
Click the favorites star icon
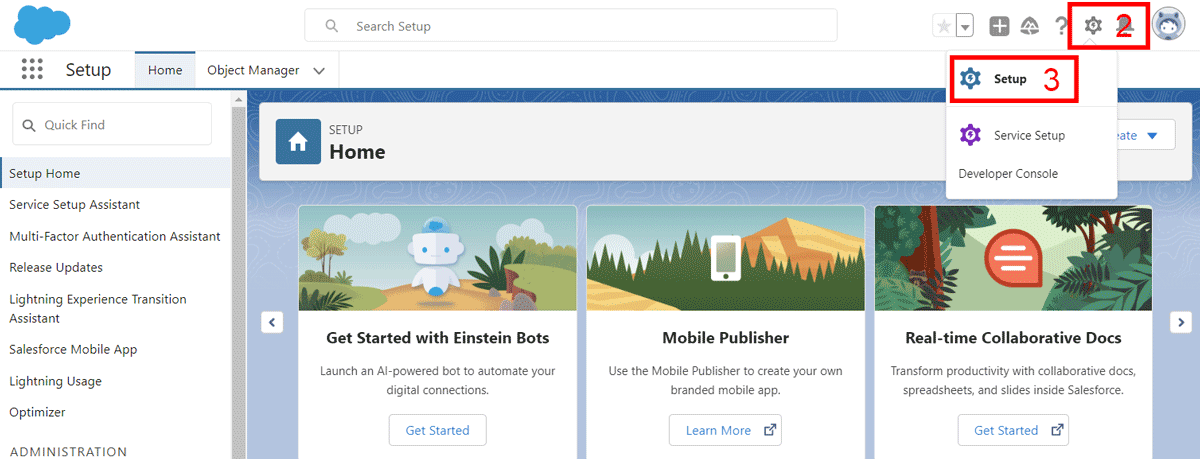coord(943,26)
